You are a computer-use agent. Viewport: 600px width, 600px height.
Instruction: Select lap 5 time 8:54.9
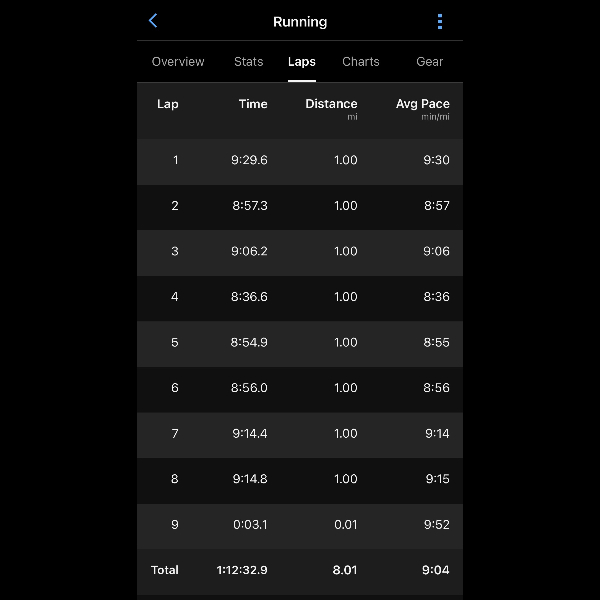point(249,342)
